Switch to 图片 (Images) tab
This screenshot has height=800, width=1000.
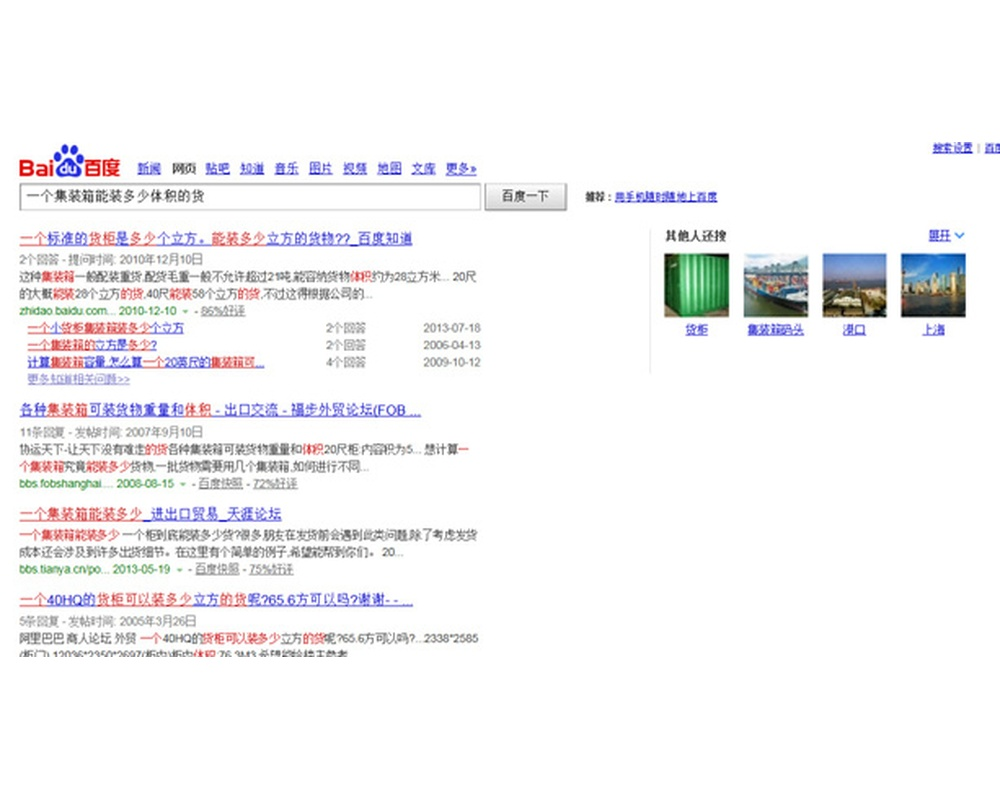[320, 168]
